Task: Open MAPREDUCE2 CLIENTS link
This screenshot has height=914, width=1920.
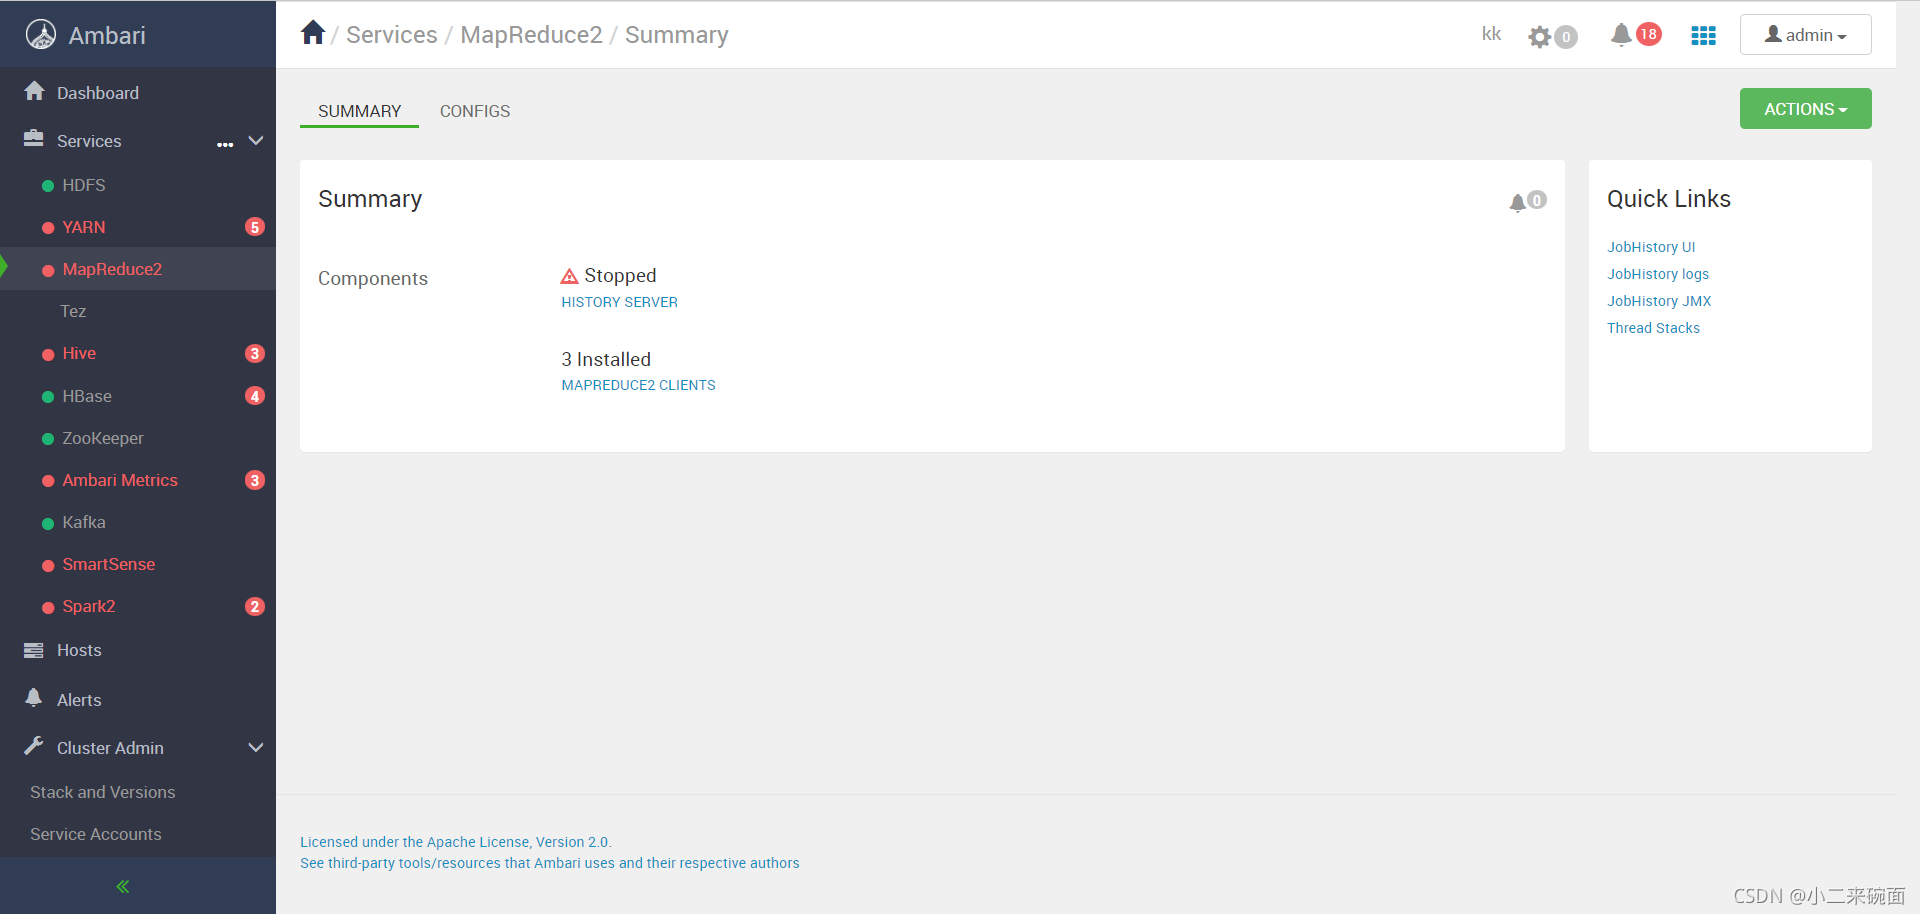Action: (638, 385)
